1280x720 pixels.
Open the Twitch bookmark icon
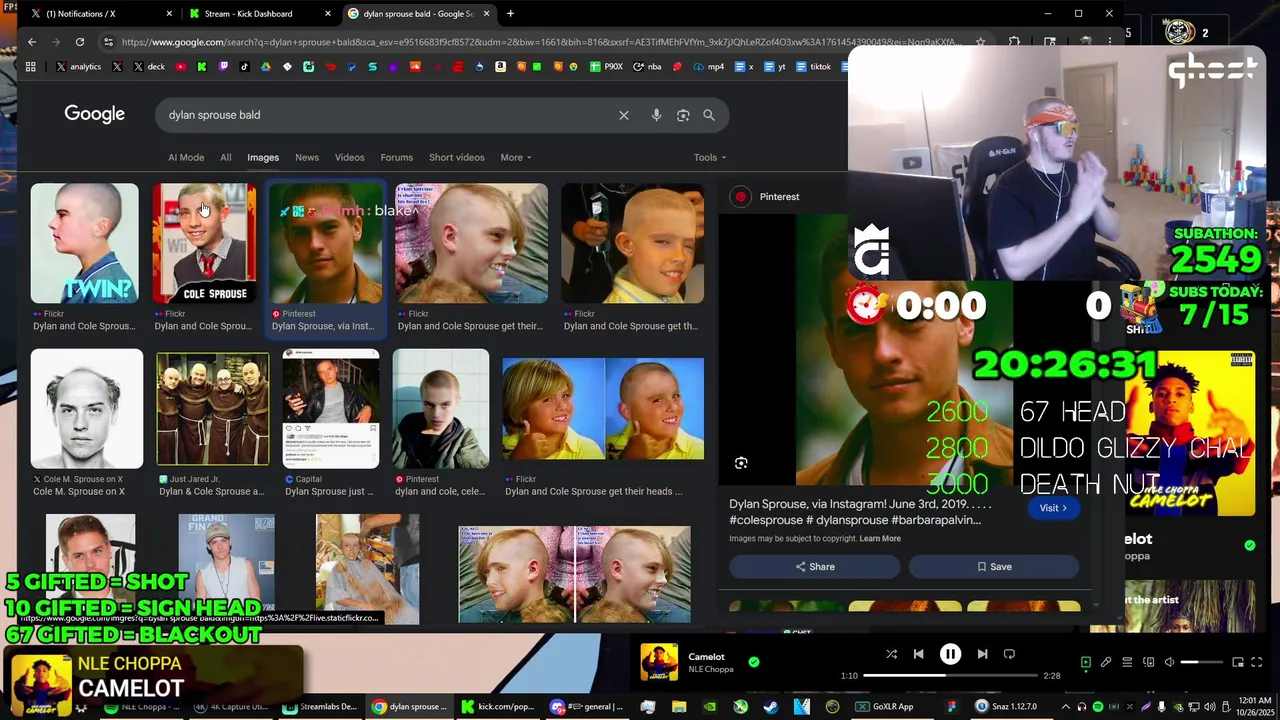pyautogui.click(x=223, y=67)
